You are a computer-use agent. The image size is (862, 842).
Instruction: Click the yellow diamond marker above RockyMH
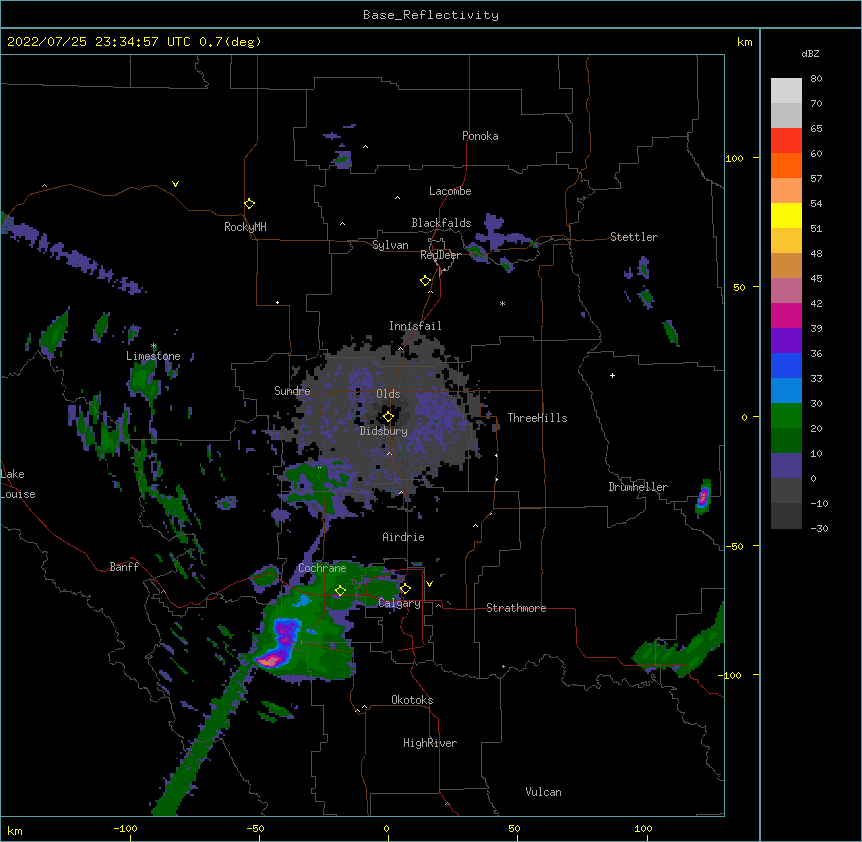(249, 204)
